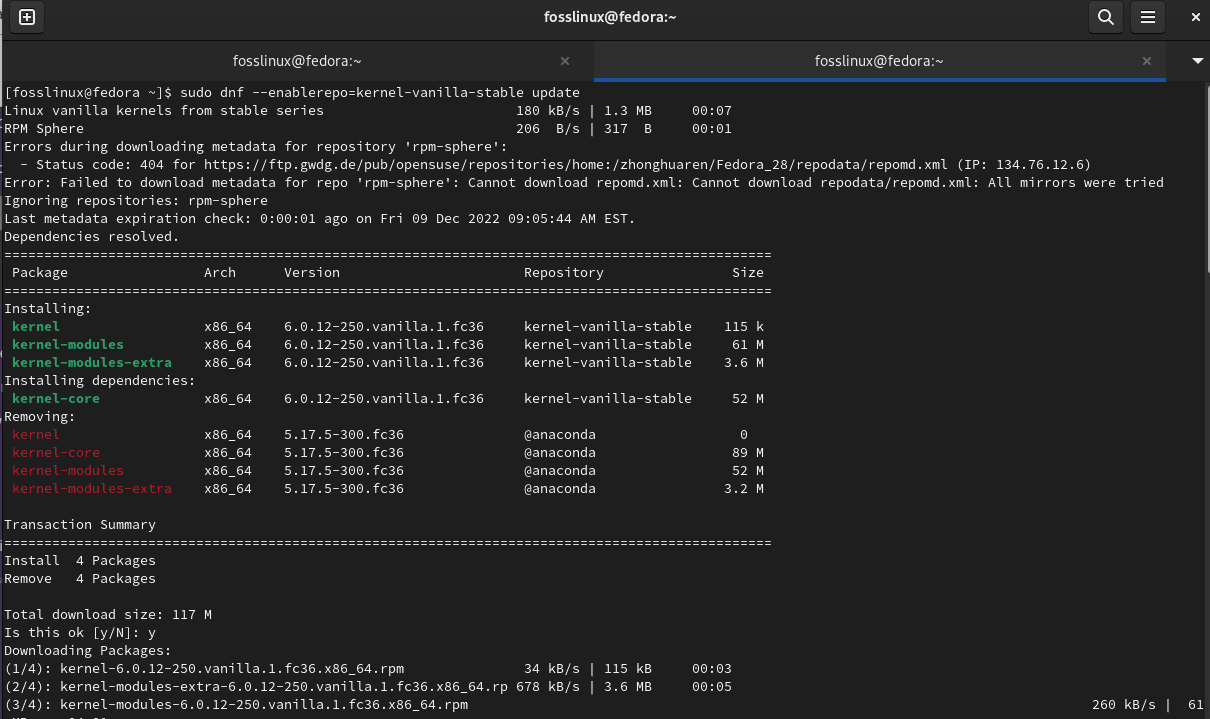Select the active fosslinux@fedora tab
1210x719 pixels.
[x=878, y=61]
